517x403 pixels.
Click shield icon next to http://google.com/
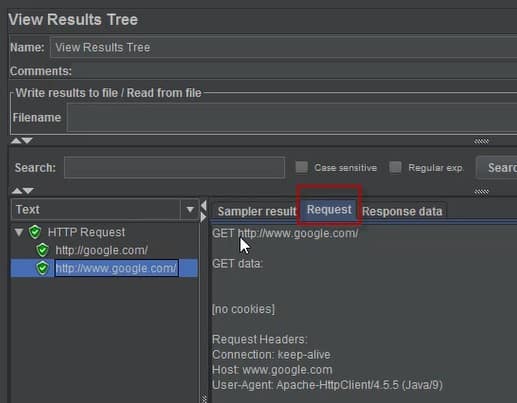(x=42, y=250)
